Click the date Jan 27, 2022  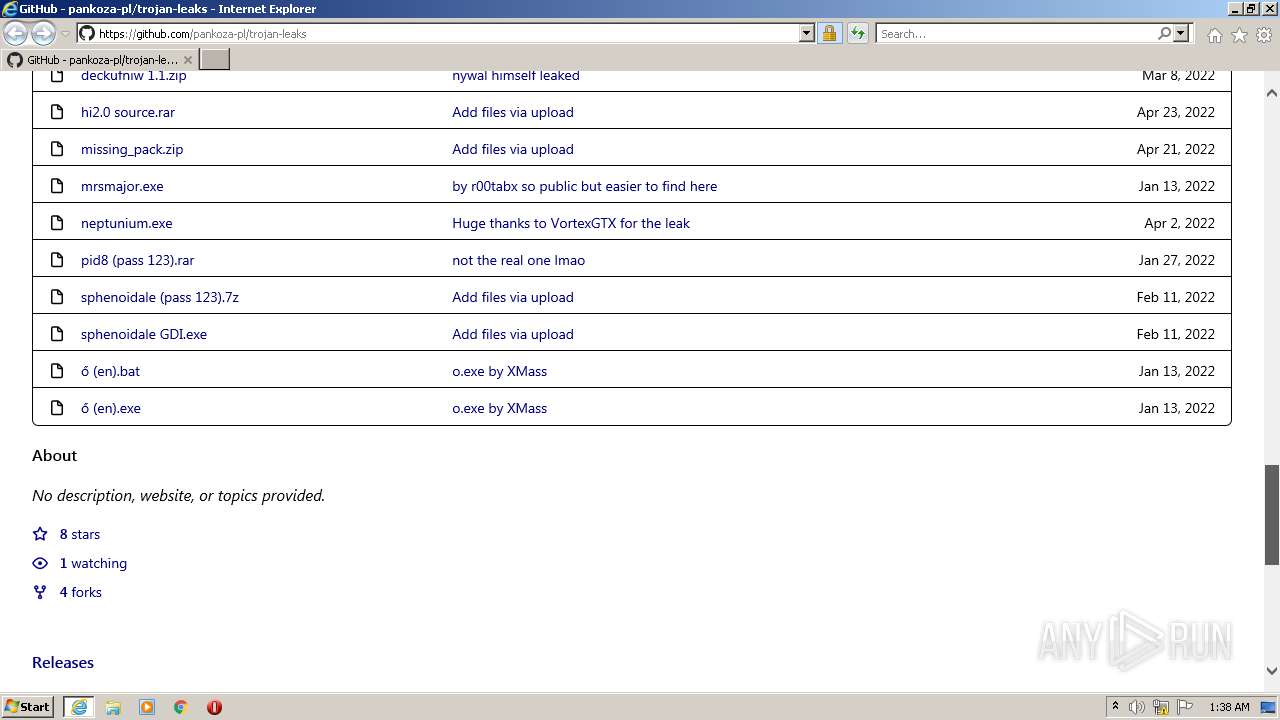1177,260
